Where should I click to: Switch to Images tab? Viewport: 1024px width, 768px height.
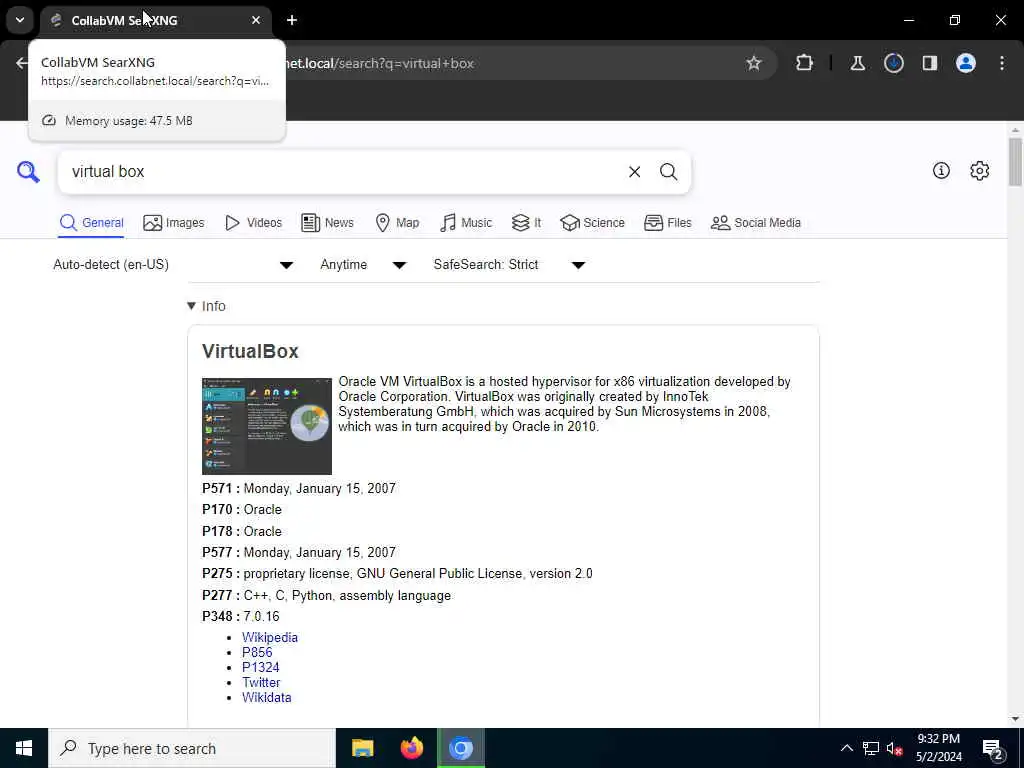click(x=174, y=223)
